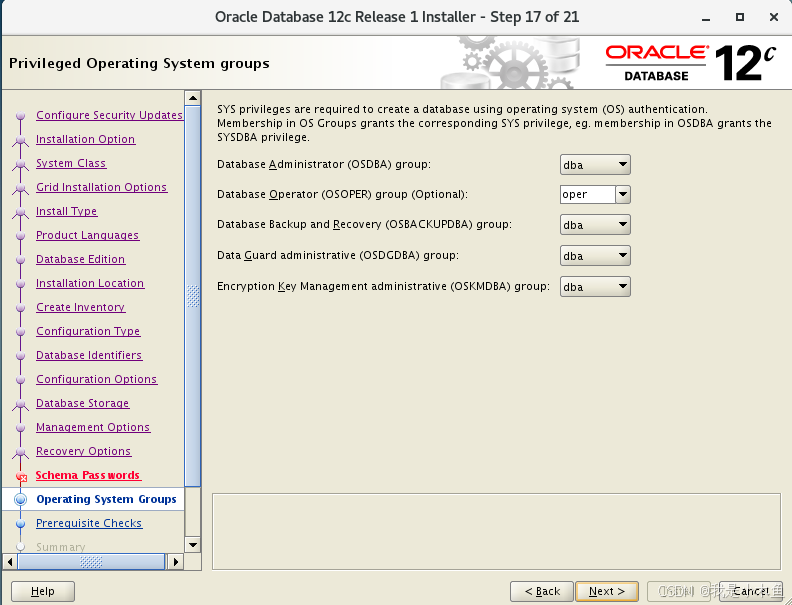Open the Management Options step
This screenshot has width=792, height=605.
coord(93,427)
